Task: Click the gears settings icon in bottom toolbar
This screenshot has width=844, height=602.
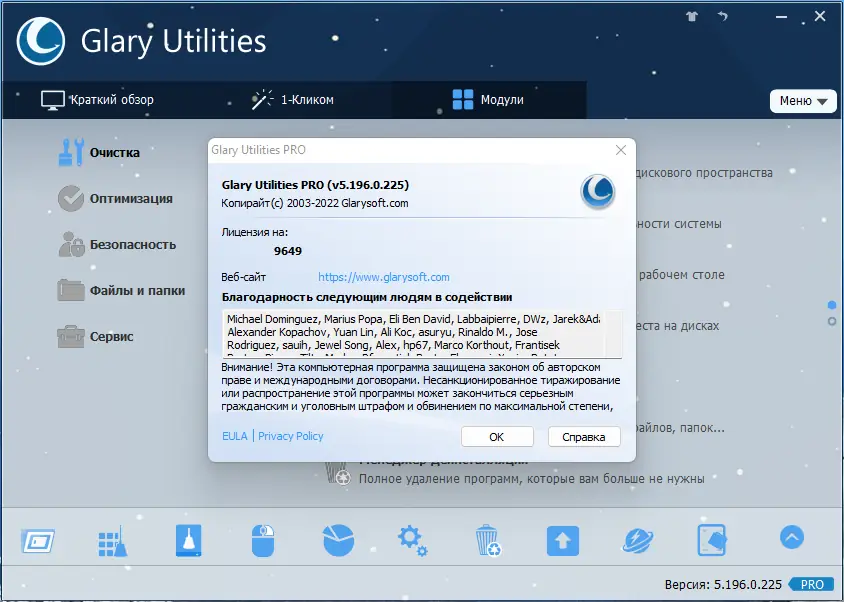Action: (412, 538)
